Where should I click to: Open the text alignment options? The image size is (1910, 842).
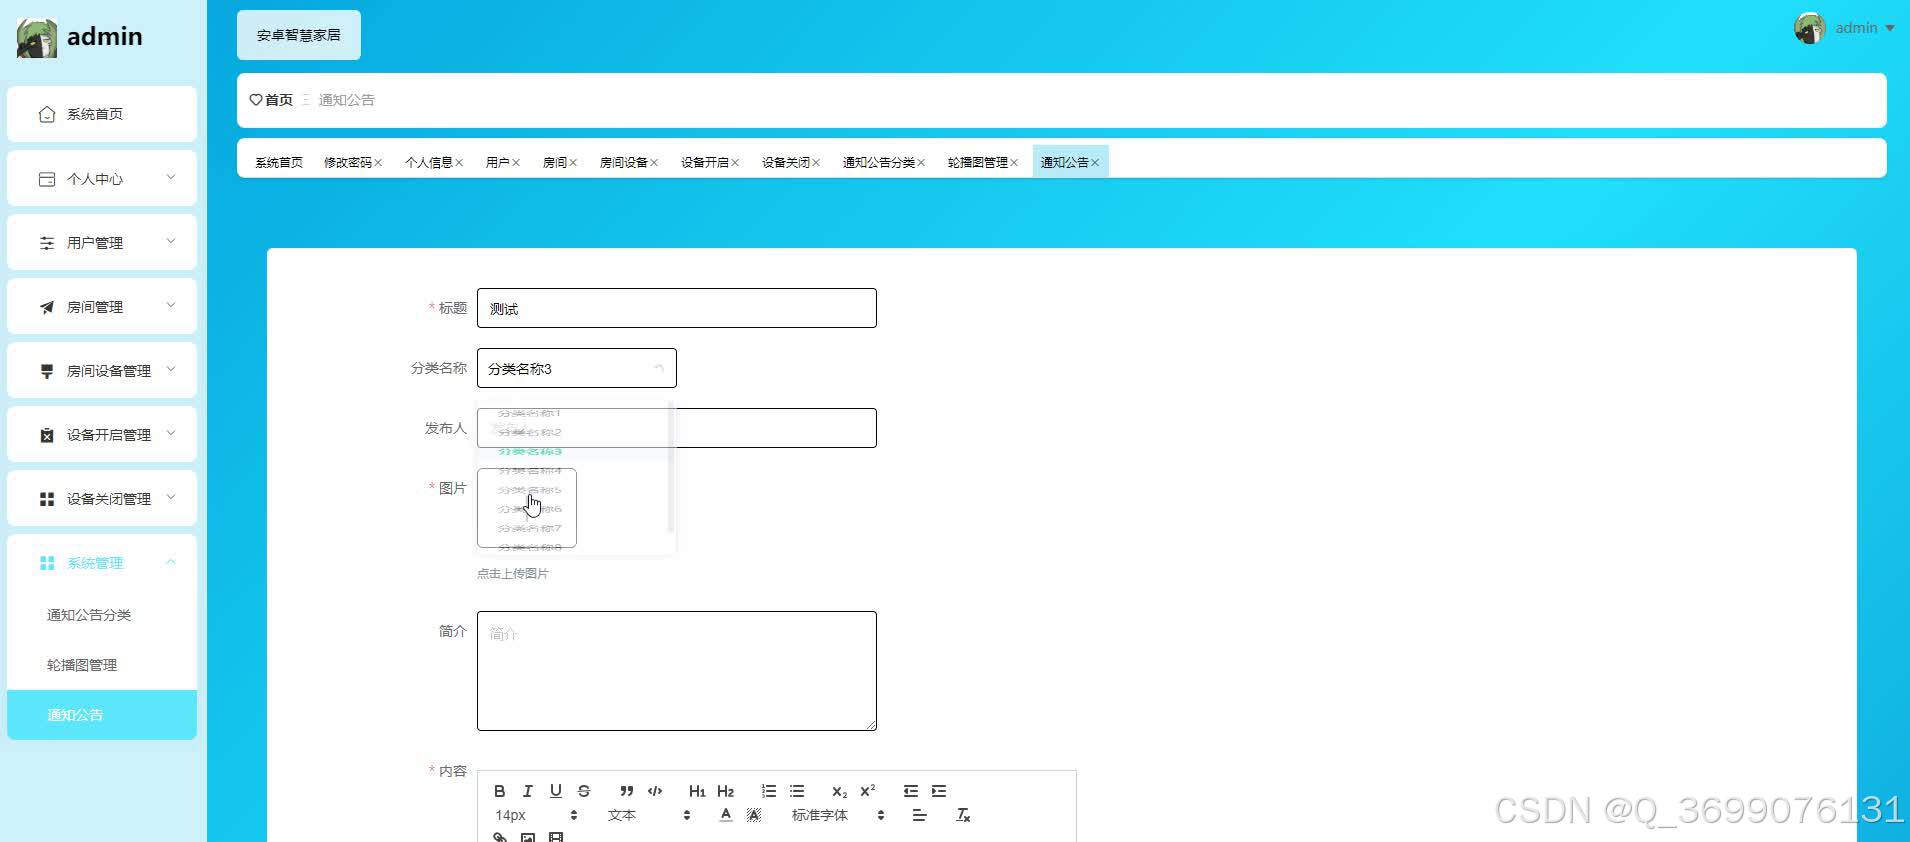click(x=920, y=815)
